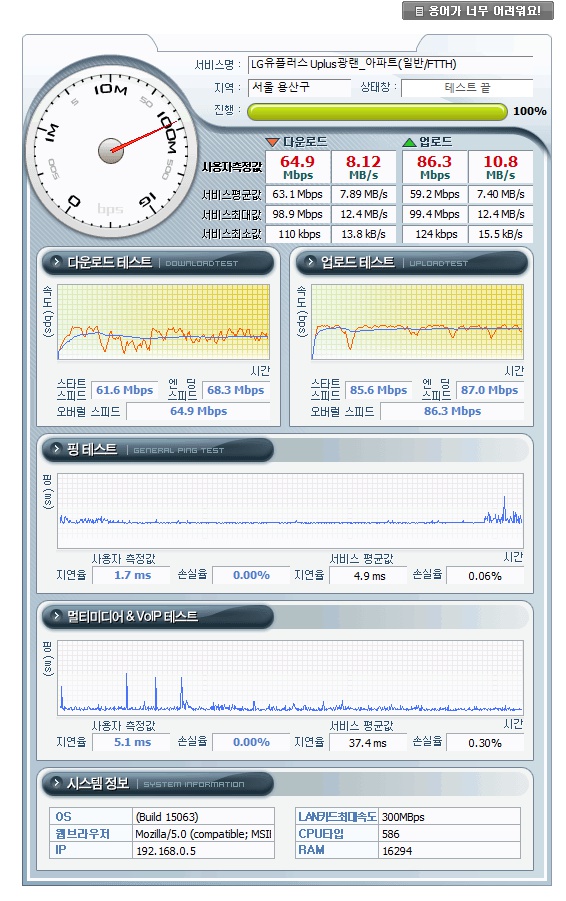Click the arrow icon beside 핑 테스트
Viewport: 566px width, 901px height.
click(56, 449)
